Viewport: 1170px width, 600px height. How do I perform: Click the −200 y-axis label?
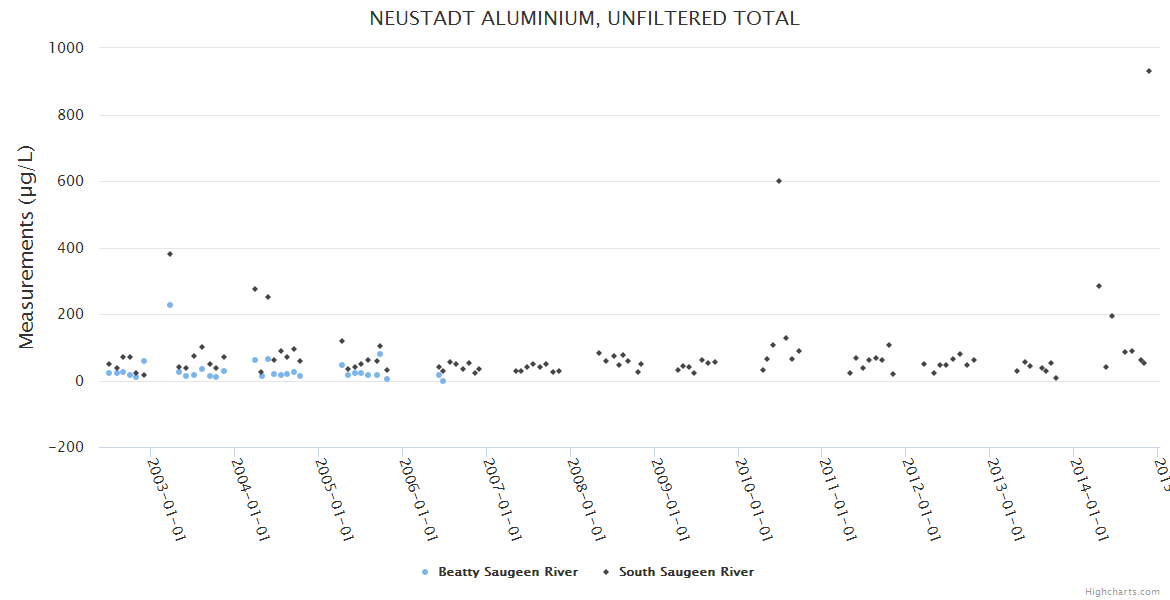pyautogui.click(x=65, y=448)
